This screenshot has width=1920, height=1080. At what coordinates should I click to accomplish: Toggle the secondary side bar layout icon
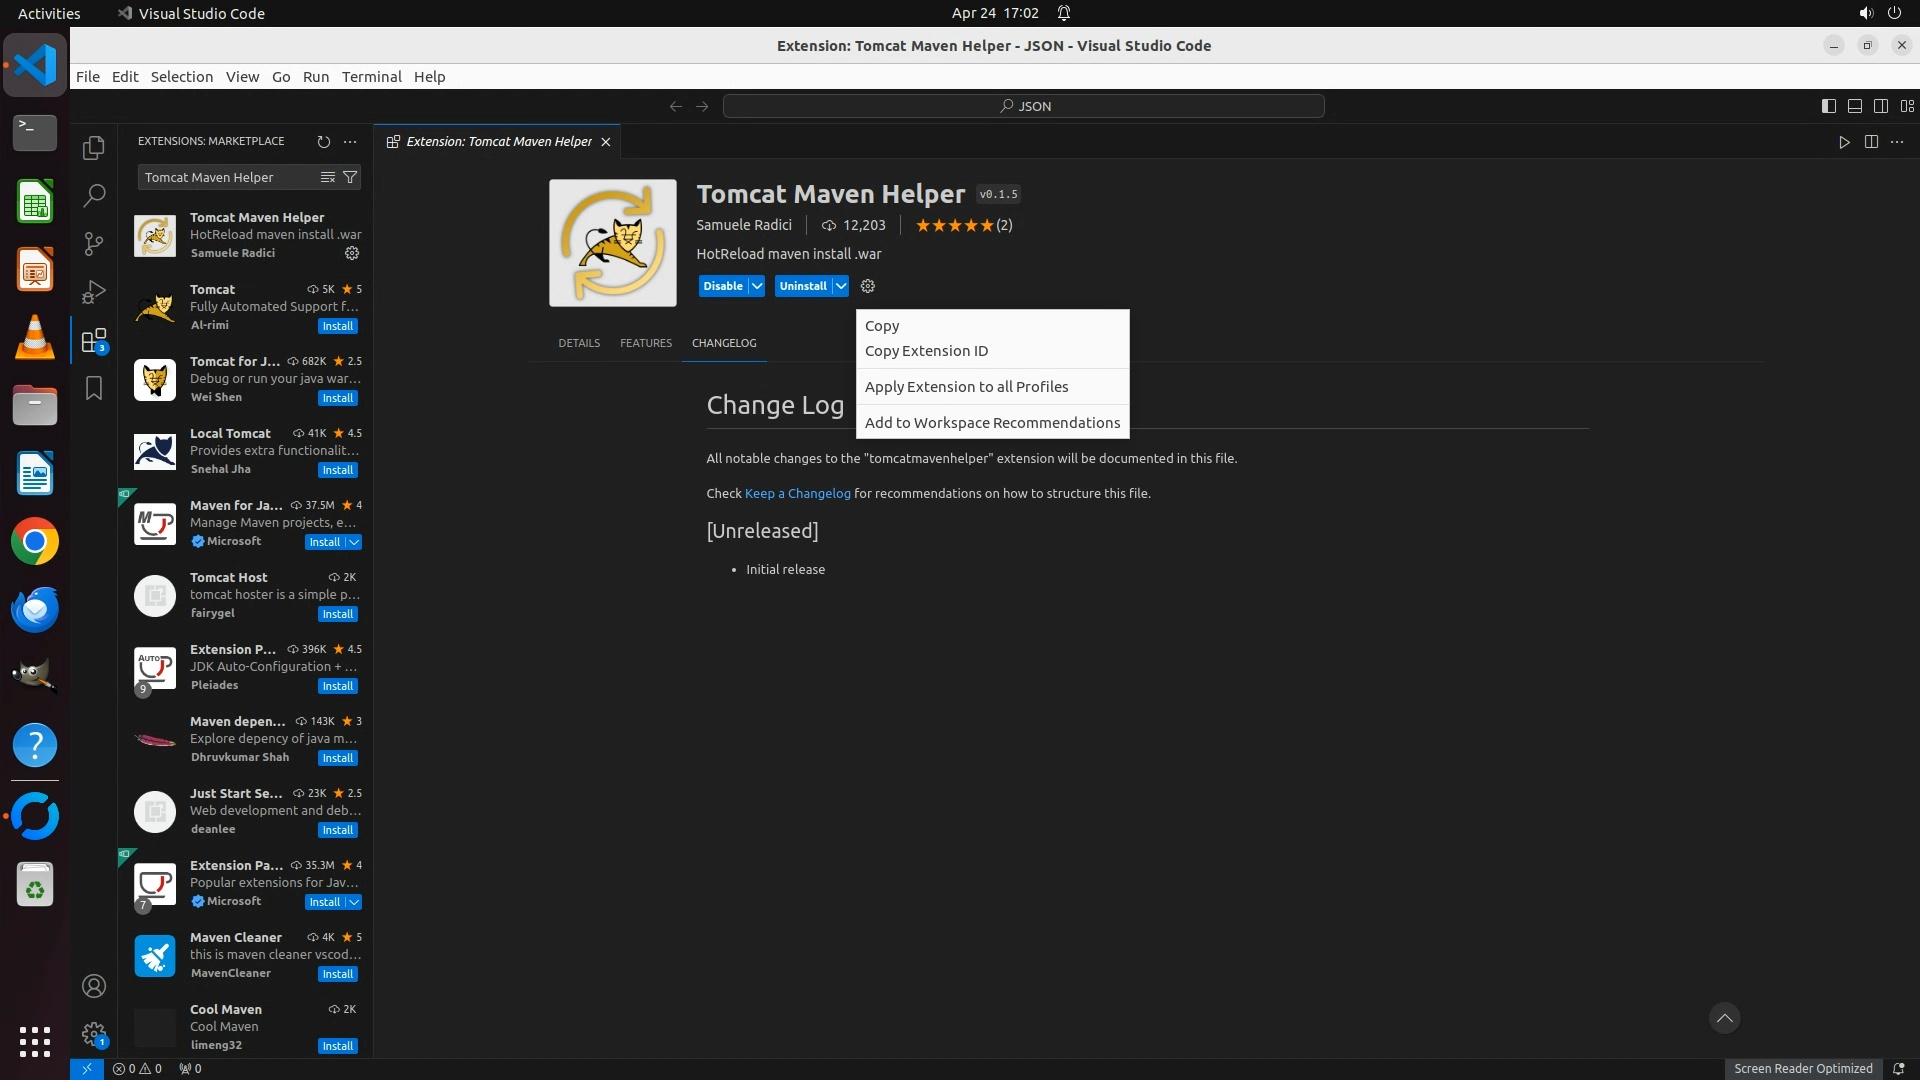click(x=1880, y=106)
